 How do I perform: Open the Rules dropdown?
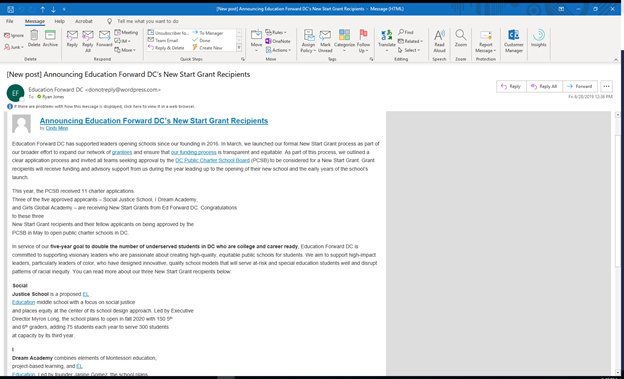coord(276,32)
